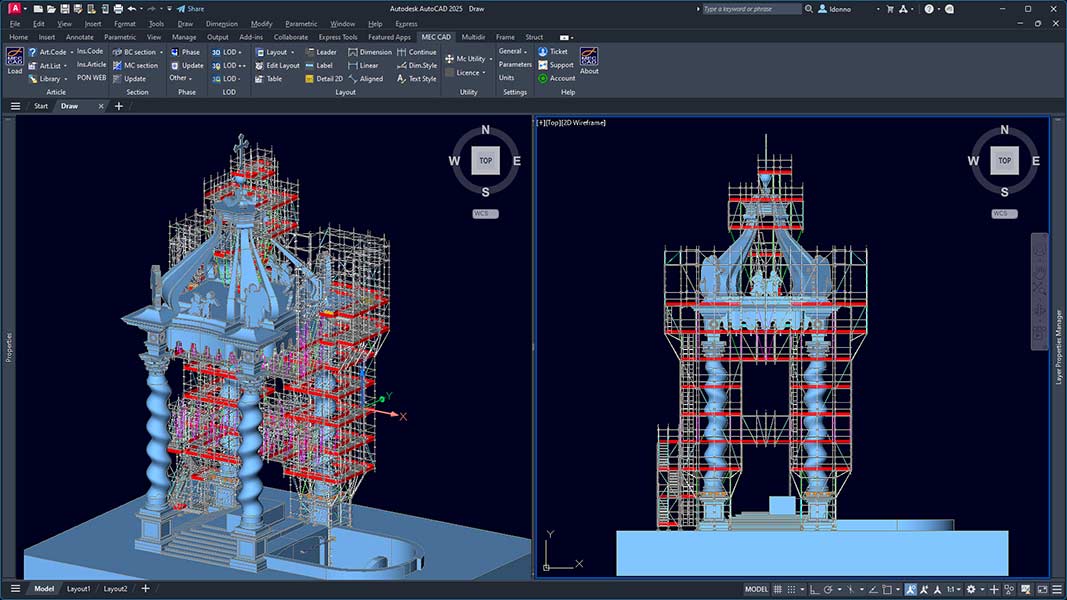Open the Modify menu
The width and height of the screenshot is (1067, 600).
(264, 23)
